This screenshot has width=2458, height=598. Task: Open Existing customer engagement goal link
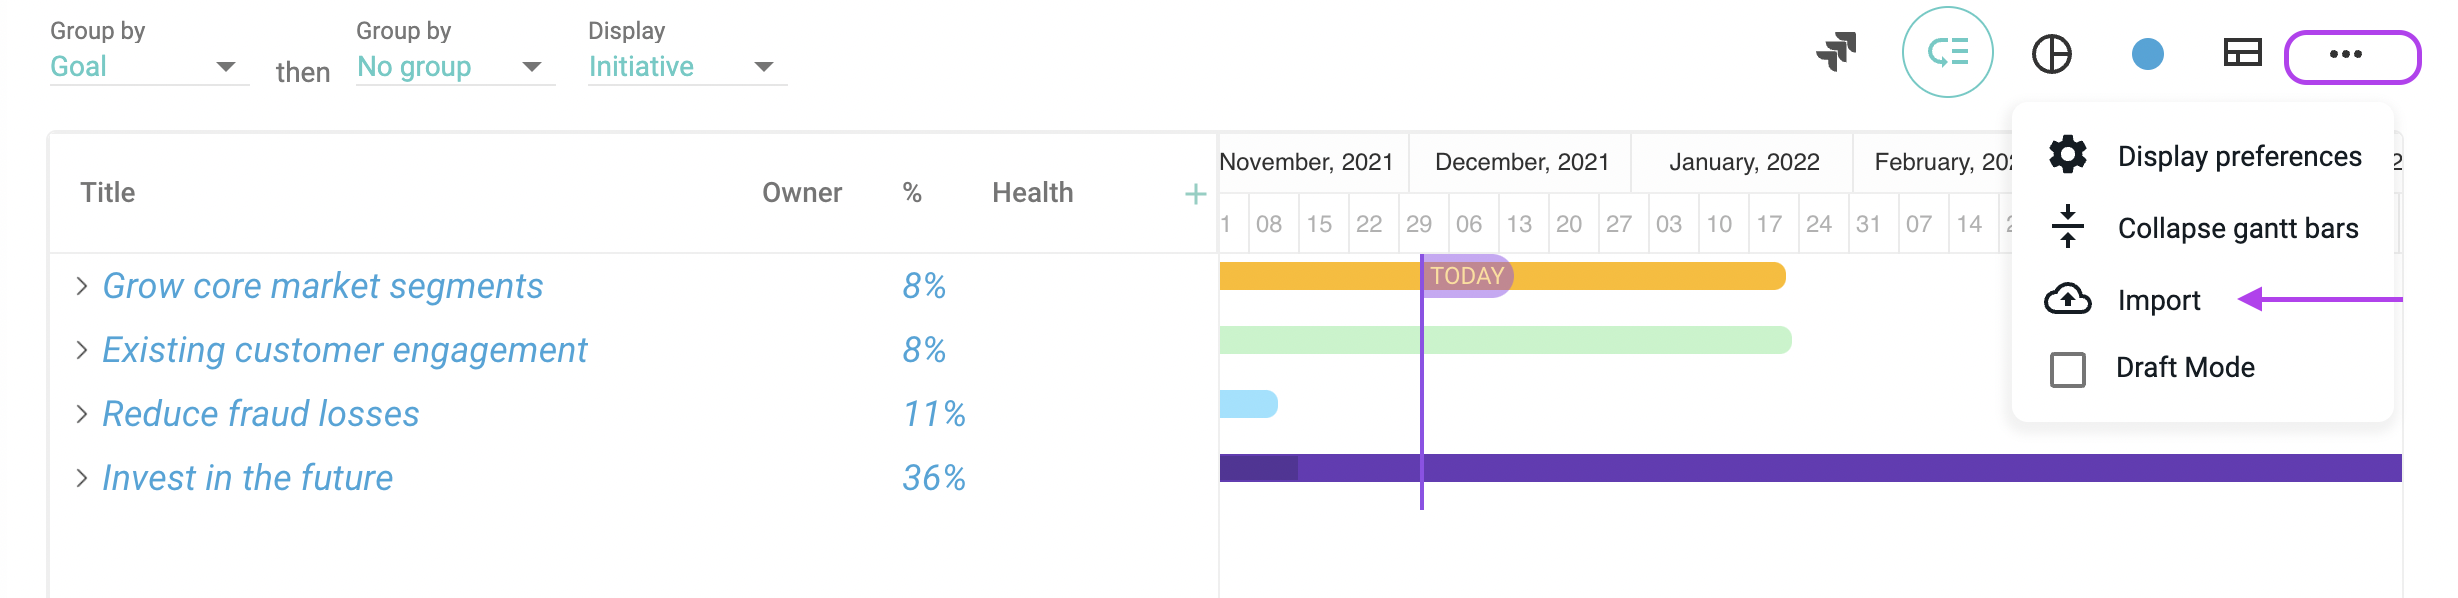point(345,350)
